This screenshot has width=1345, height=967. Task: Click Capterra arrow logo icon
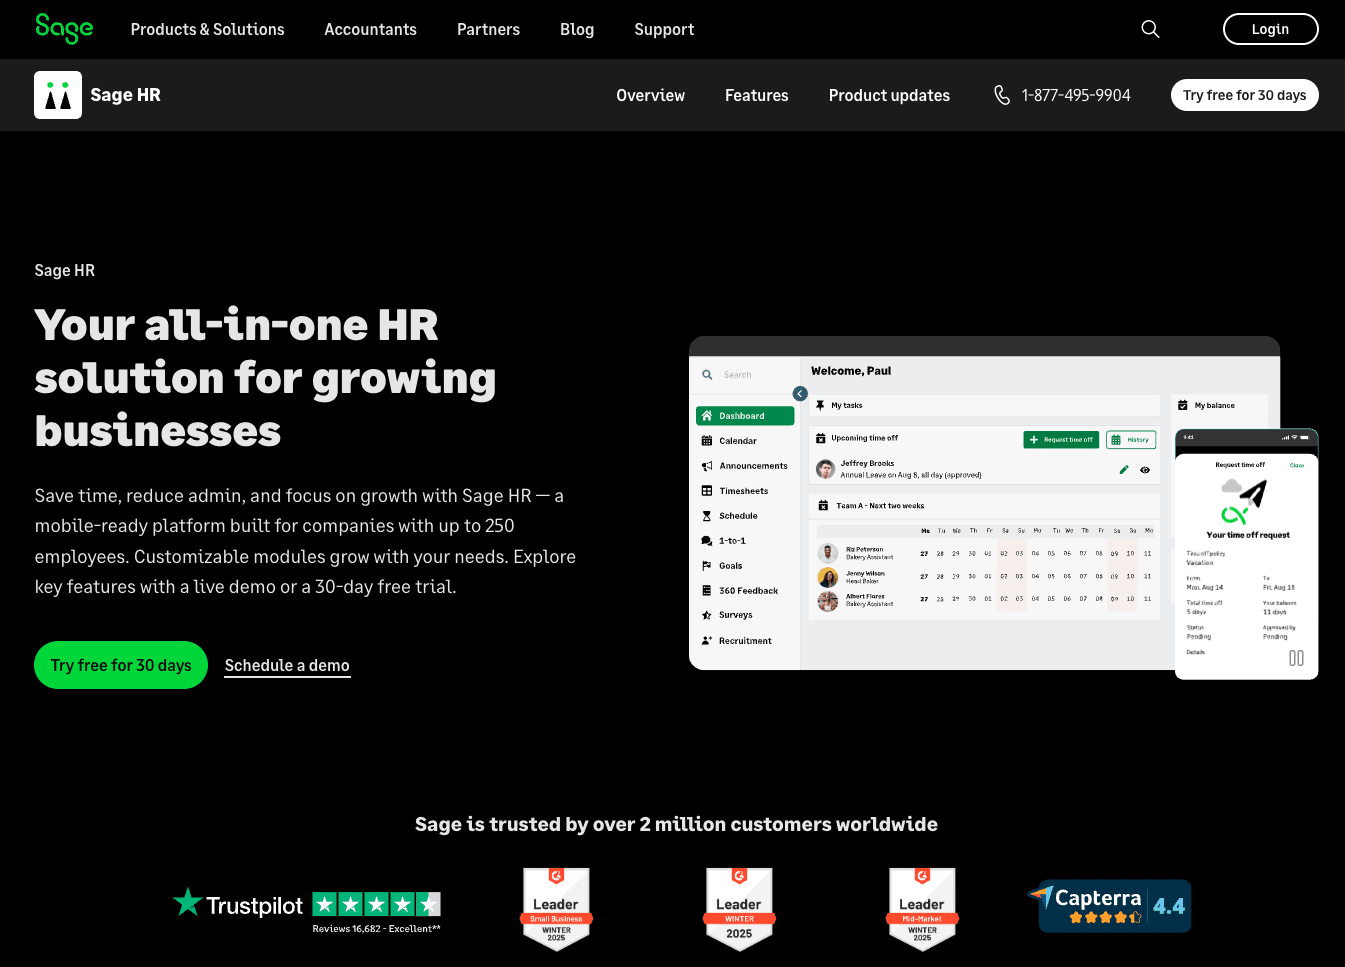pyautogui.click(x=1042, y=896)
